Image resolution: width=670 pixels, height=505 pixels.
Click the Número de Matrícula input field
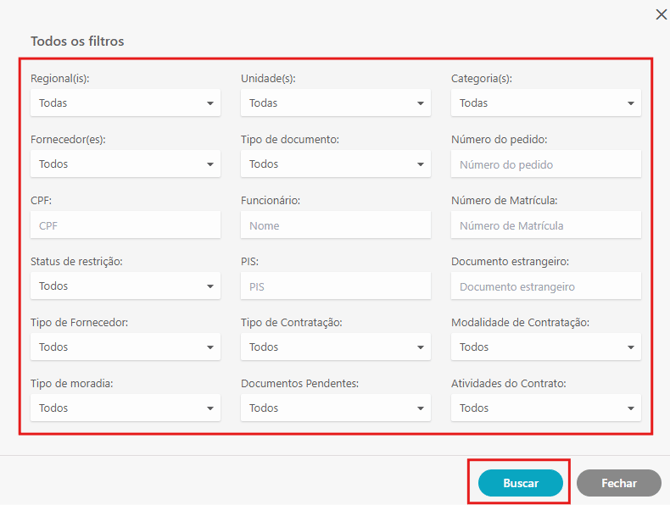click(546, 225)
